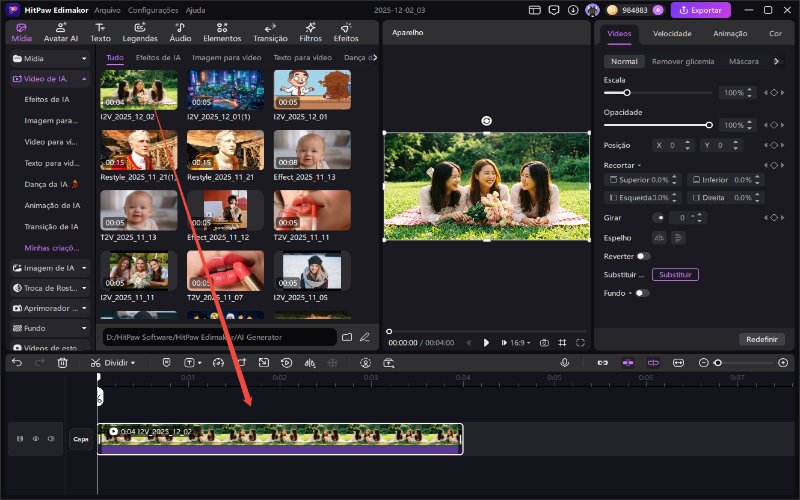This screenshot has height=500, width=800.
Task: Flip the clip horizontally in the Espelho row
Action: click(x=659, y=238)
